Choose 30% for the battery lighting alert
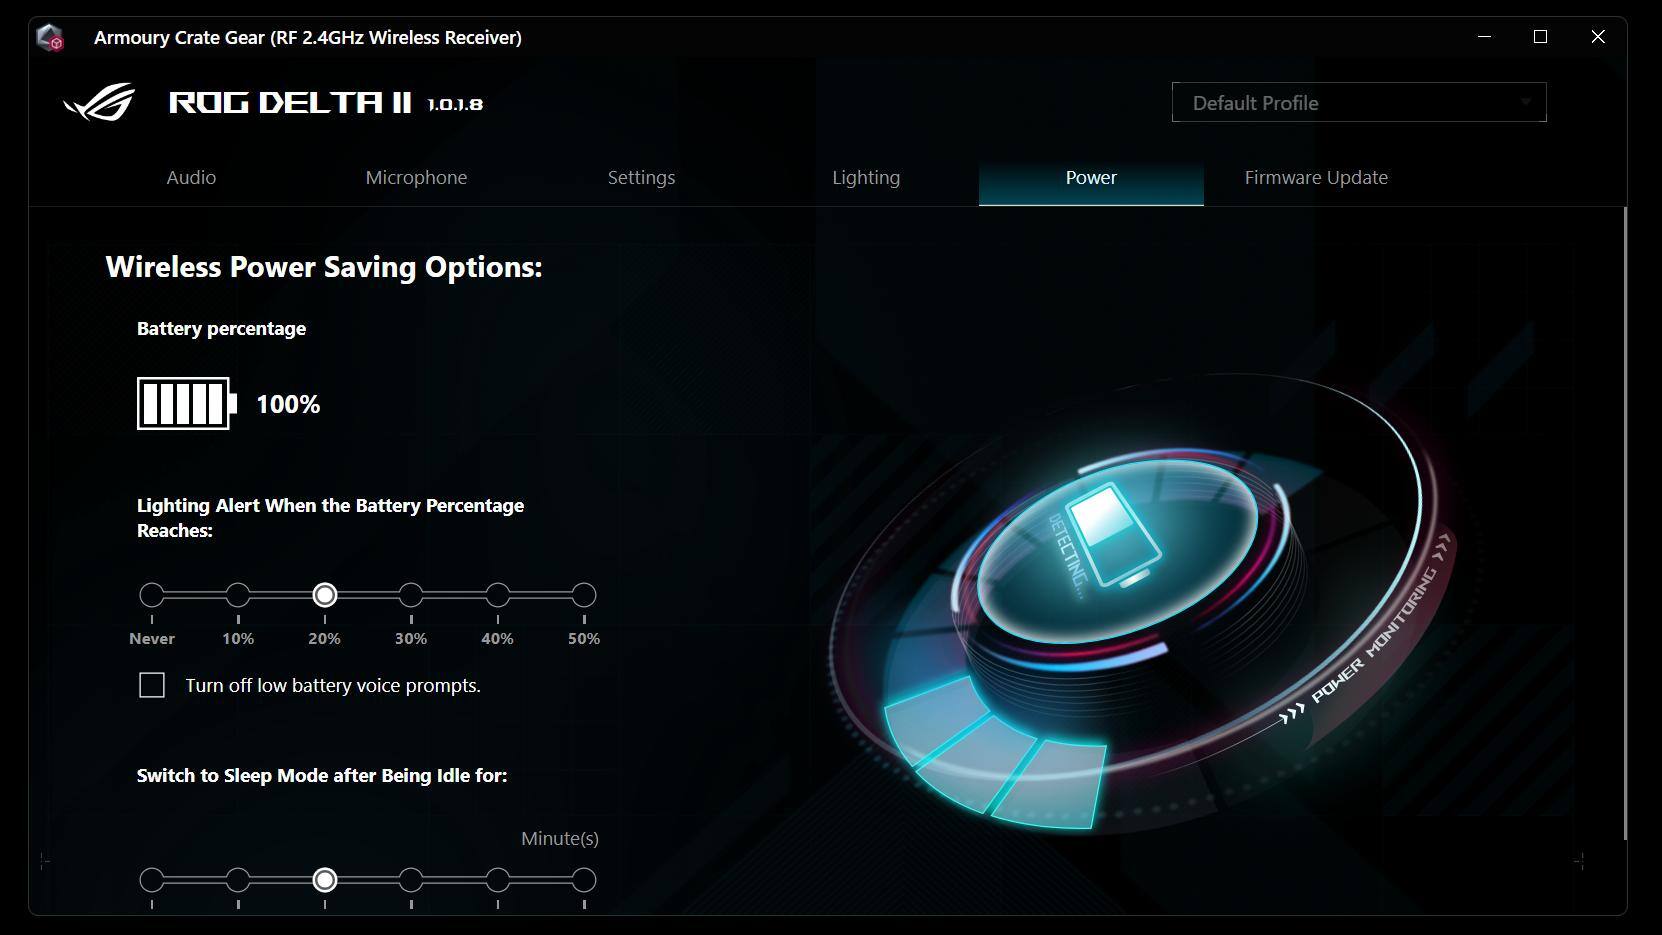 tap(411, 595)
